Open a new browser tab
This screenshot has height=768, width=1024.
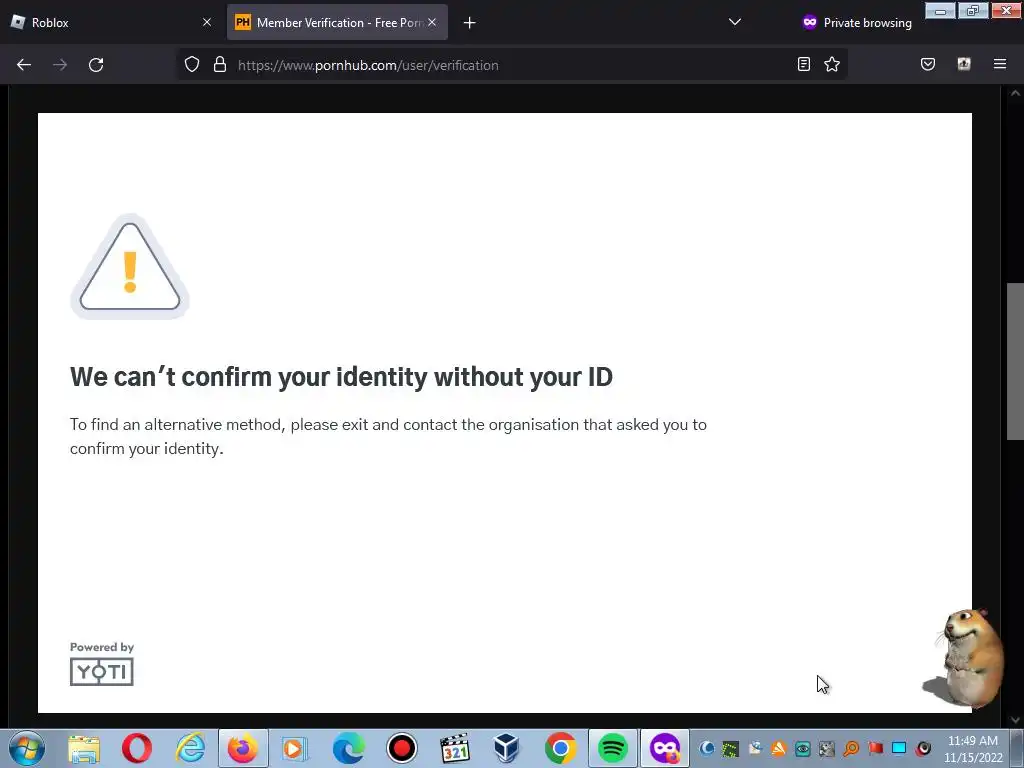(470, 23)
